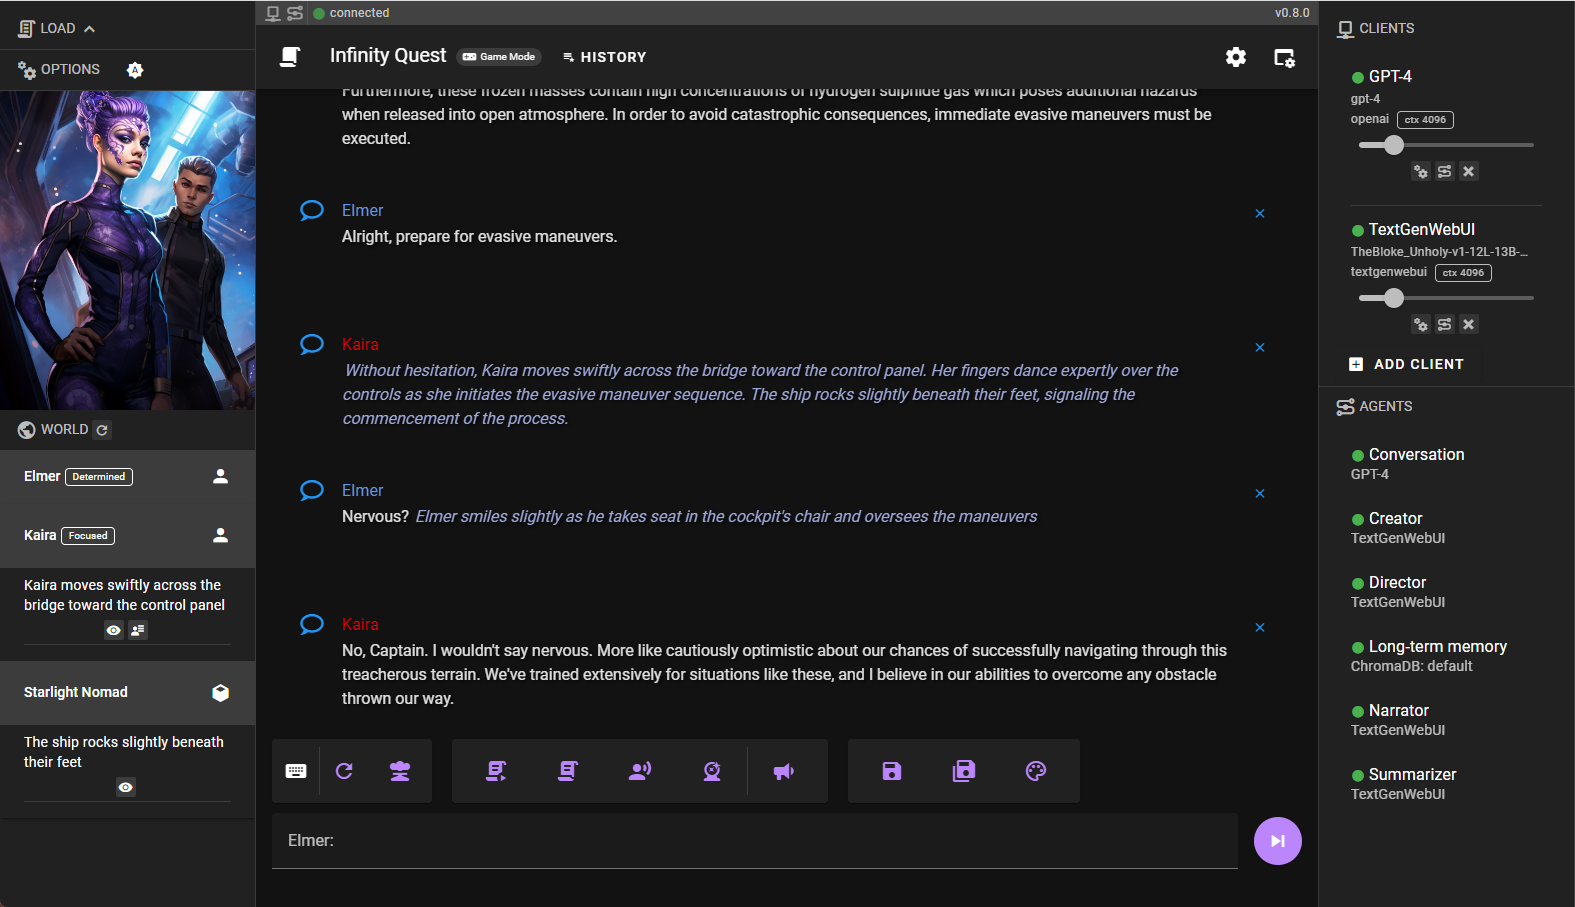Expand the LOAD panel chevron
Viewport: 1575px width, 907px height.
click(90, 29)
